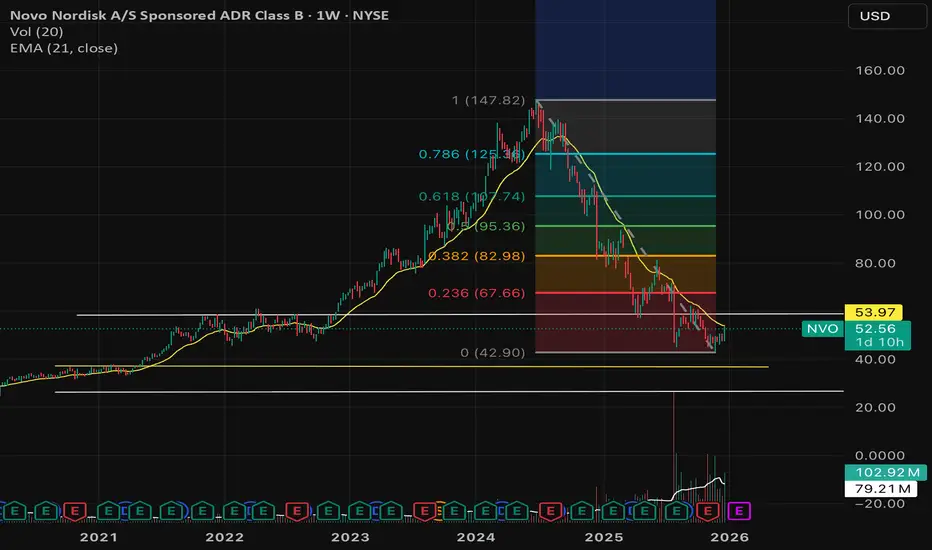
Task: Select the EMA (21, close) indicator legend
Action: click(x=64, y=48)
